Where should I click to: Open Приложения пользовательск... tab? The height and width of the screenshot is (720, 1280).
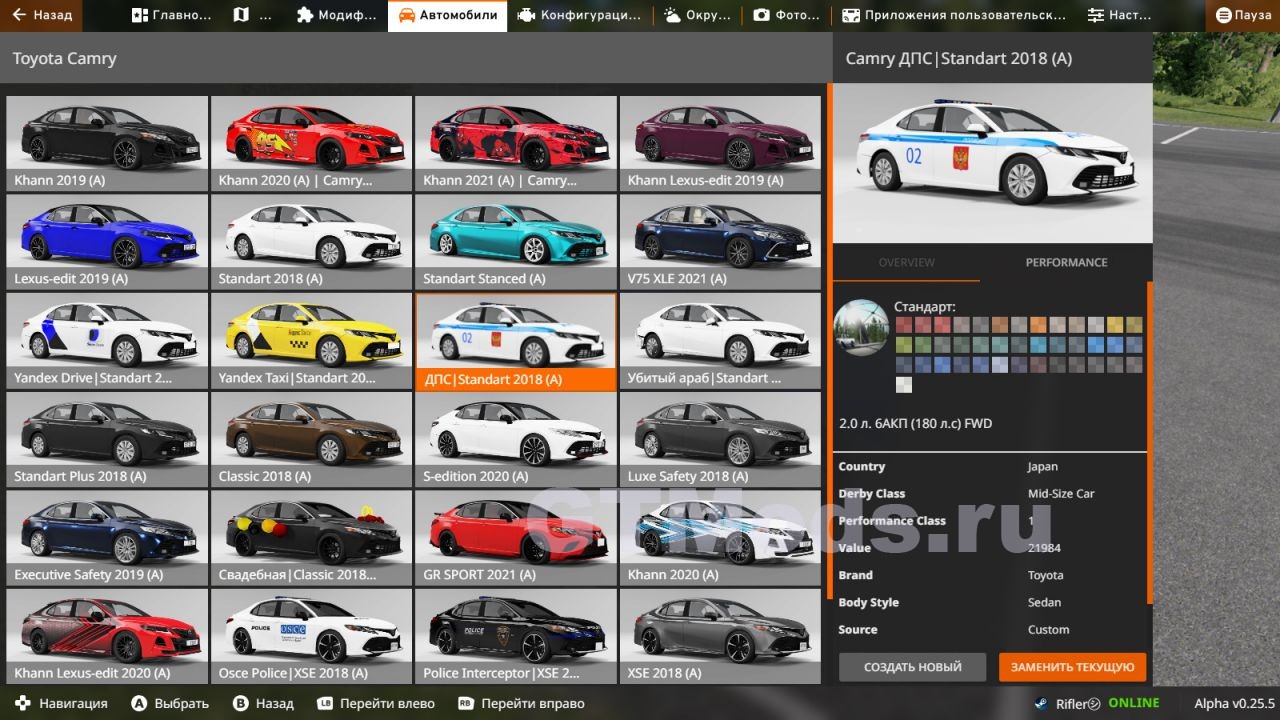953,15
